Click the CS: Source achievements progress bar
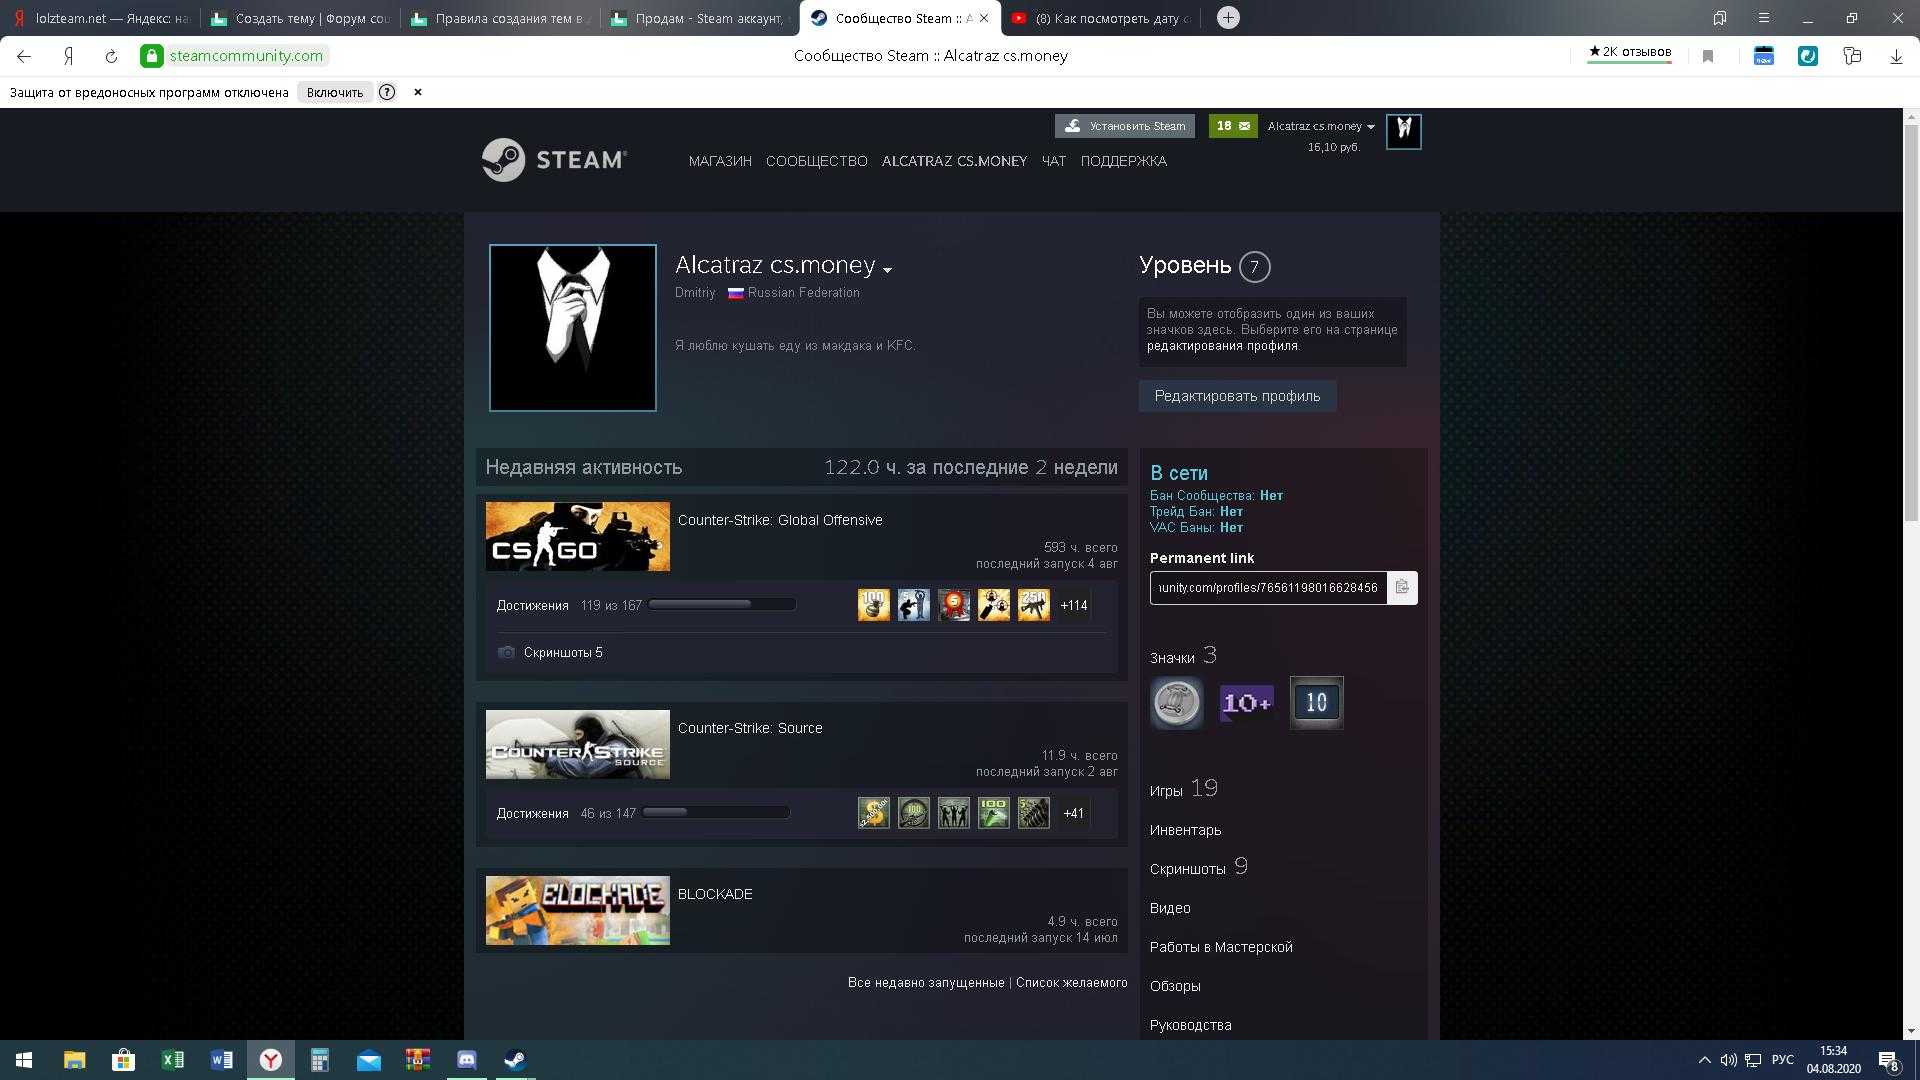This screenshot has height=1080, width=1920. pos(716,812)
